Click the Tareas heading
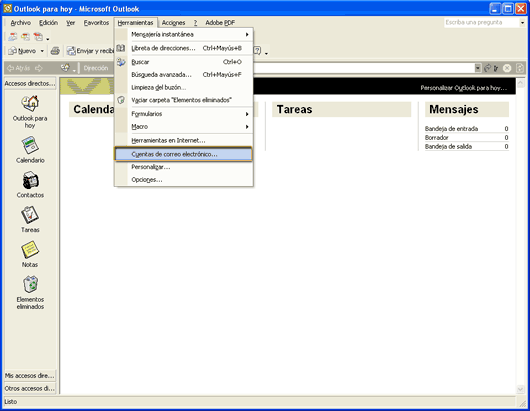This screenshot has width=530, height=411. click(294, 109)
